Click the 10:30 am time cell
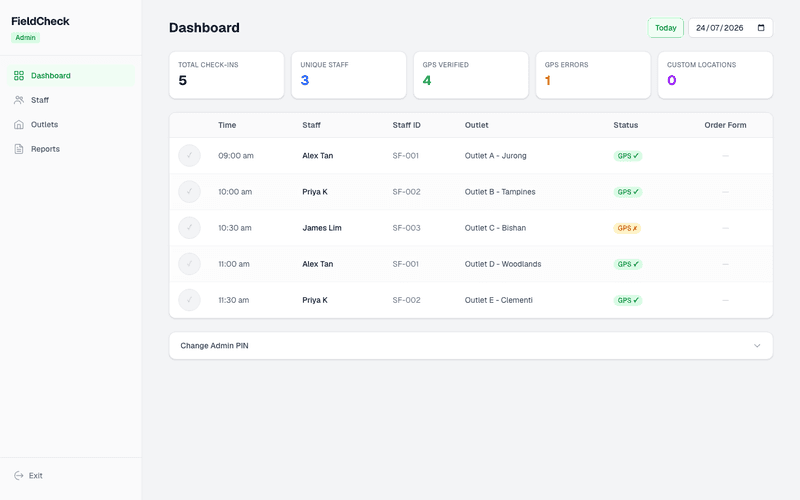This screenshot has height=500, width=800. click(x=235, y=228)
